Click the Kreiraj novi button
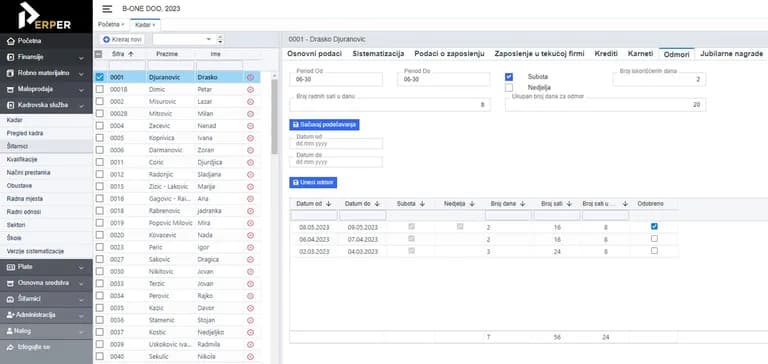The width and height of the screenshot is (768, 364). click(122, 39)
